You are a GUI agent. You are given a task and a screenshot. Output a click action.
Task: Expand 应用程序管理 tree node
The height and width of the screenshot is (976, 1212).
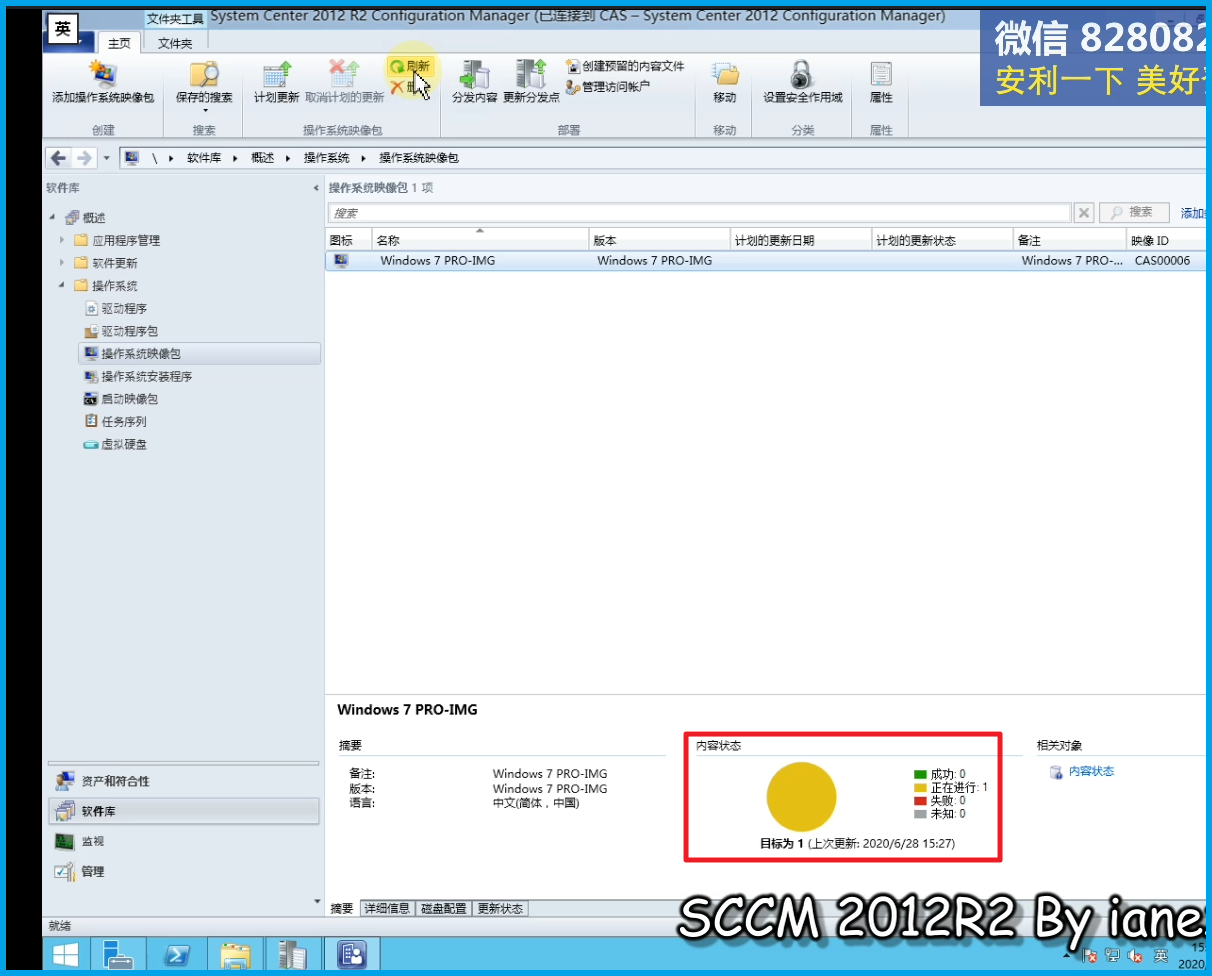62,240
